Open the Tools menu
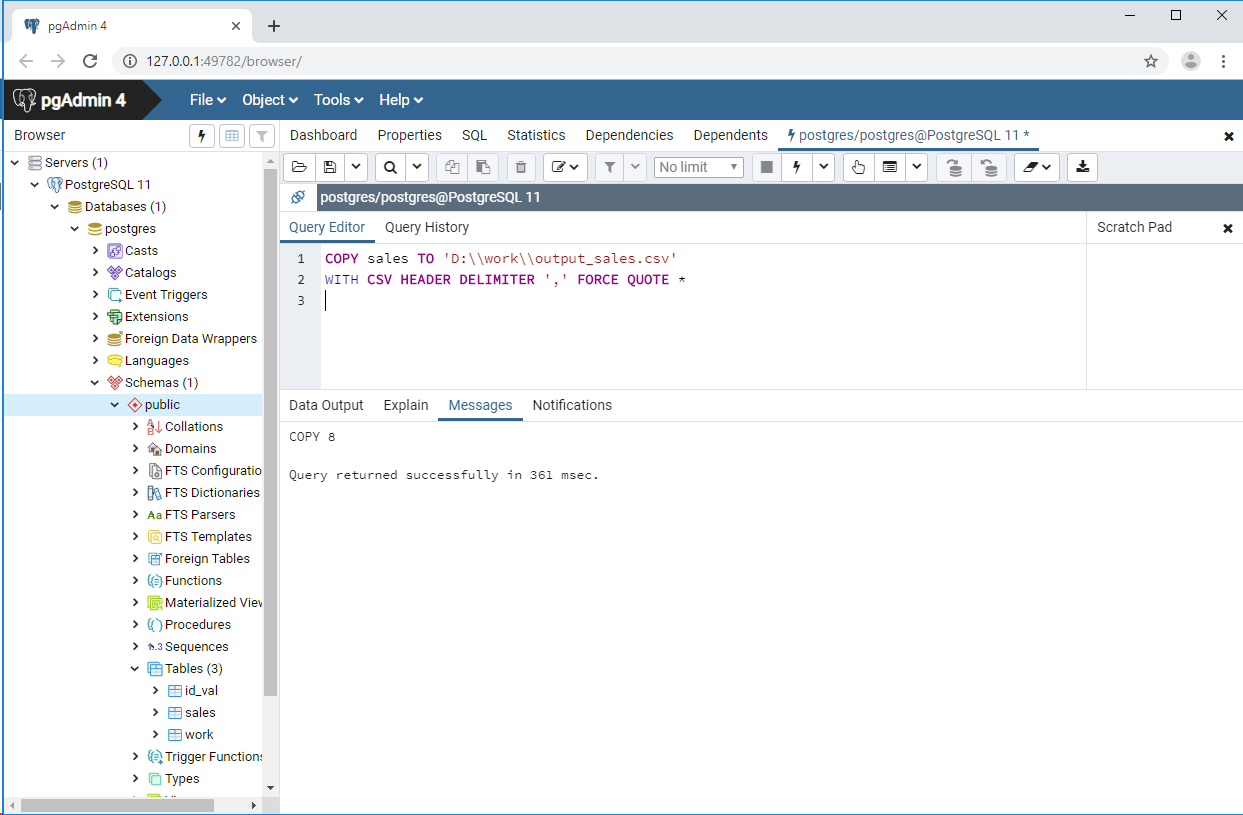 [x=338, y=100]
